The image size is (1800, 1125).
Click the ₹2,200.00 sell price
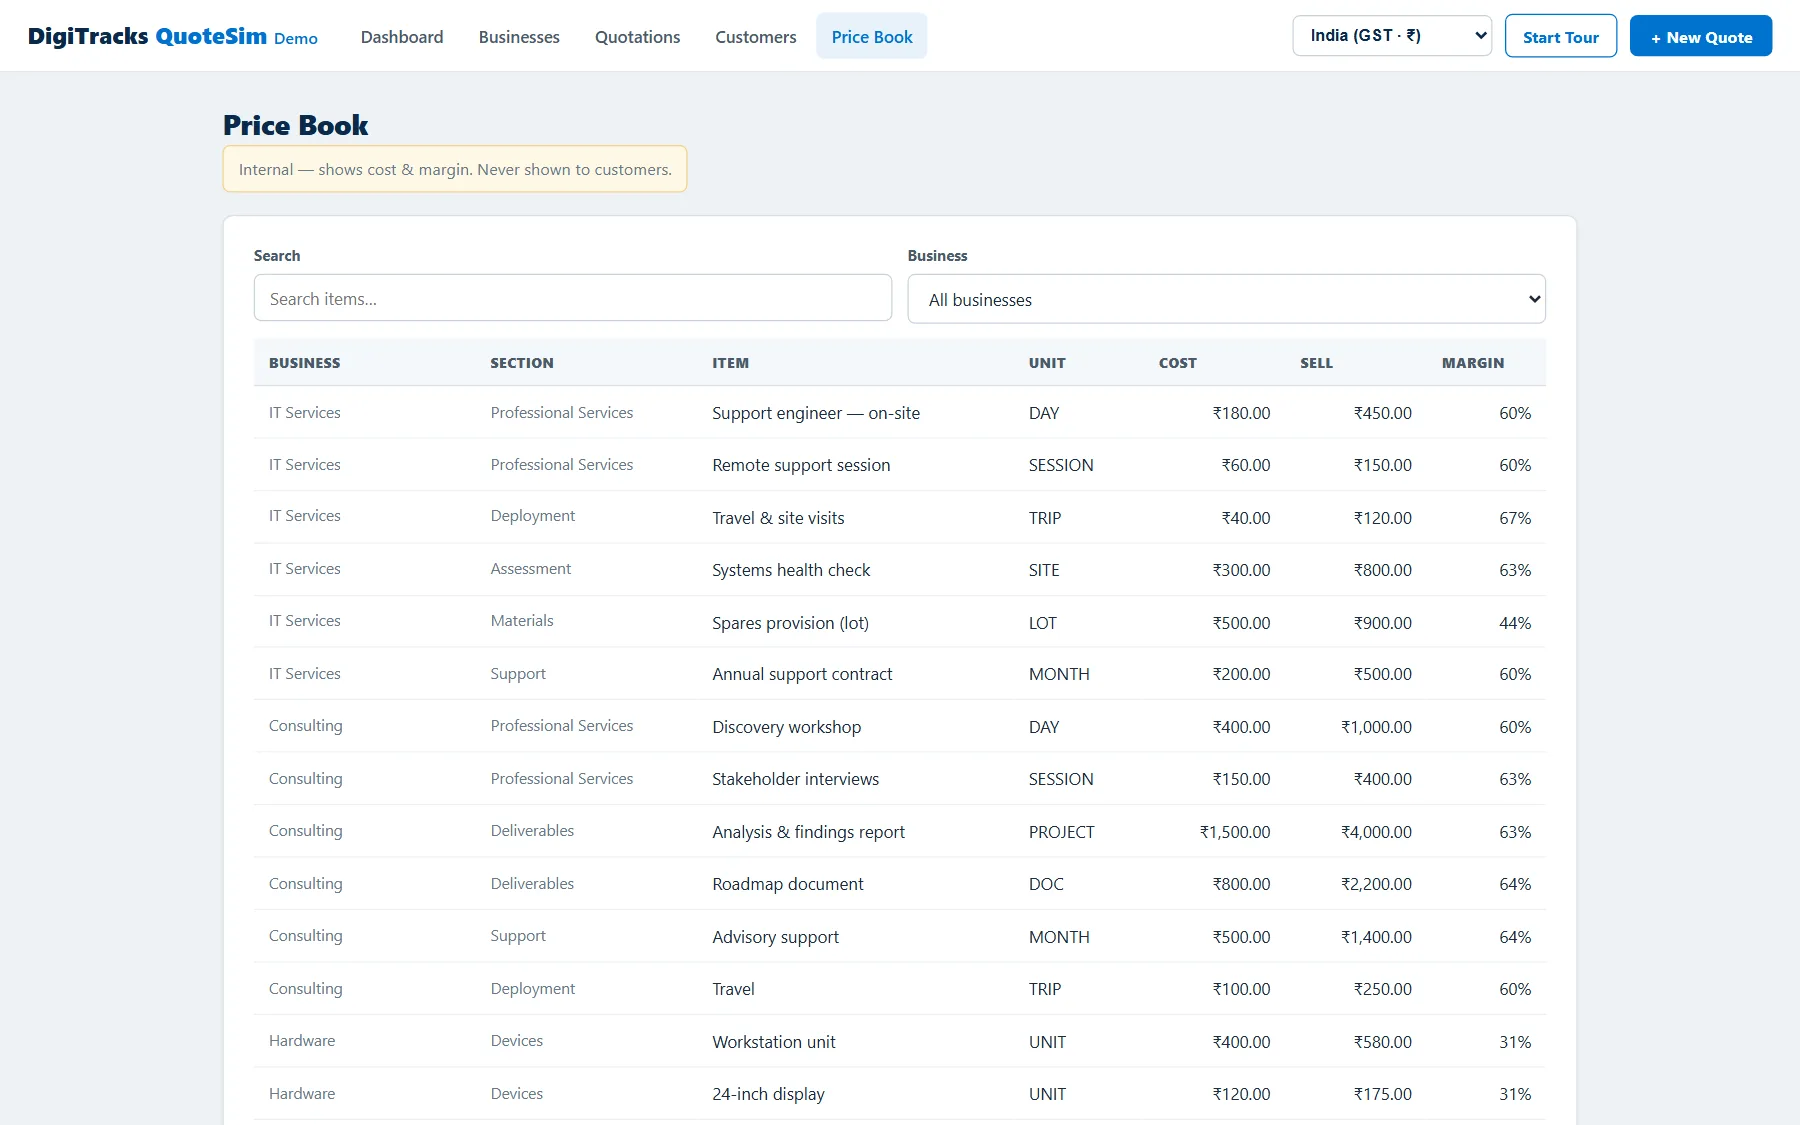(x=1376, y=884)
